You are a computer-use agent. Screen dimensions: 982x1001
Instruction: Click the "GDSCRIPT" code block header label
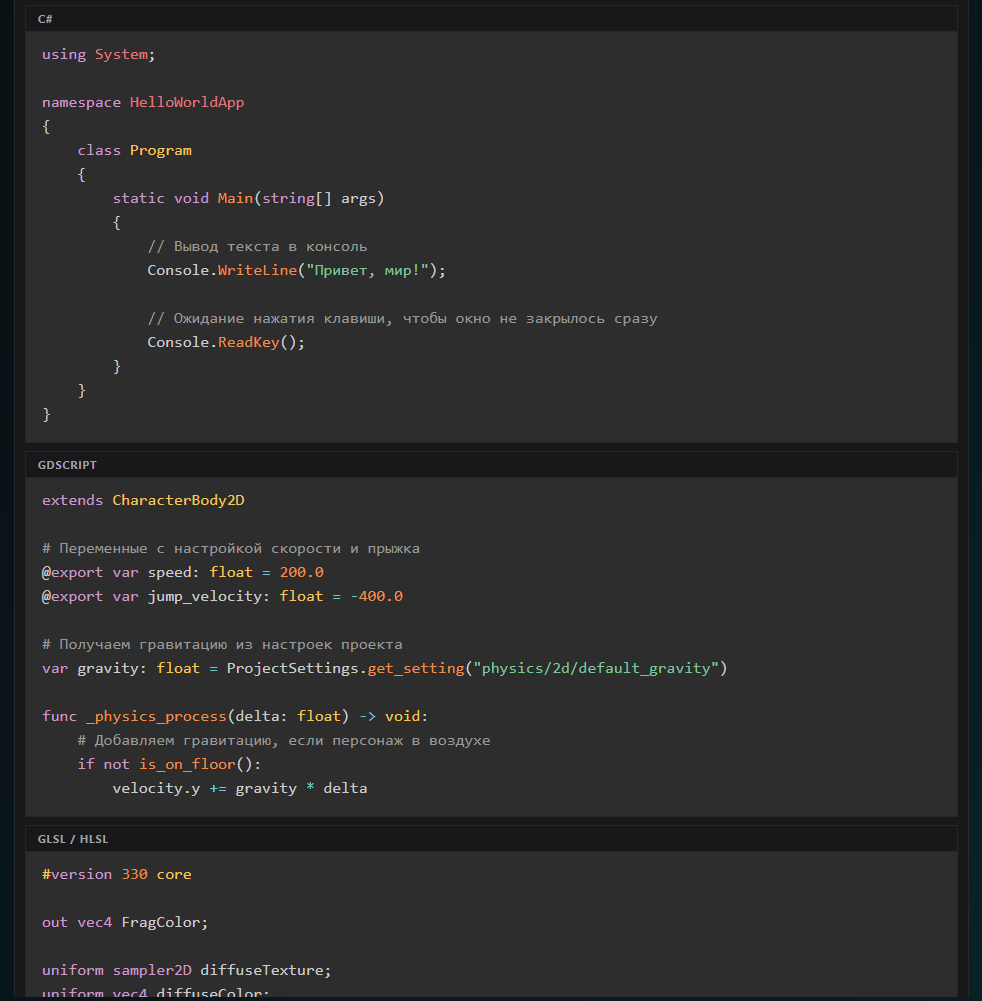[x=67, y=465]
